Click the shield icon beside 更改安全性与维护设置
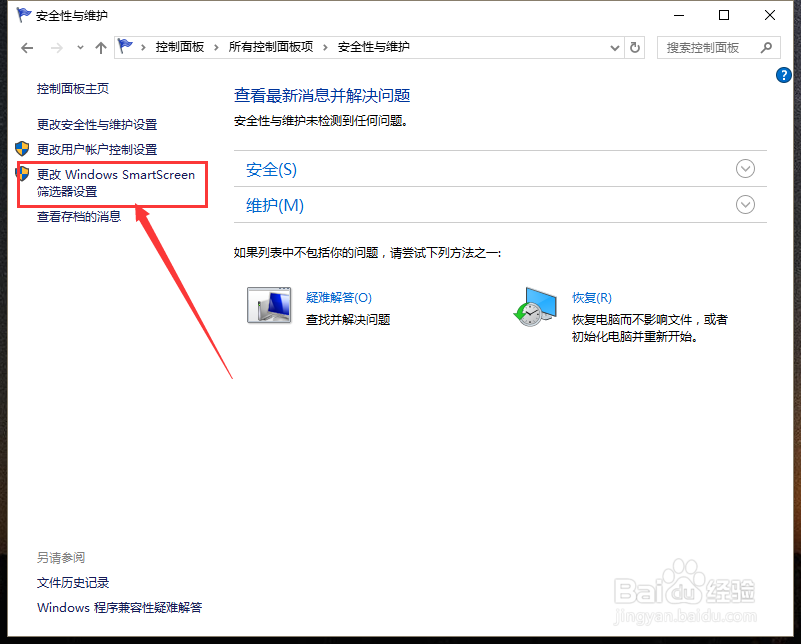 (22, 125)
